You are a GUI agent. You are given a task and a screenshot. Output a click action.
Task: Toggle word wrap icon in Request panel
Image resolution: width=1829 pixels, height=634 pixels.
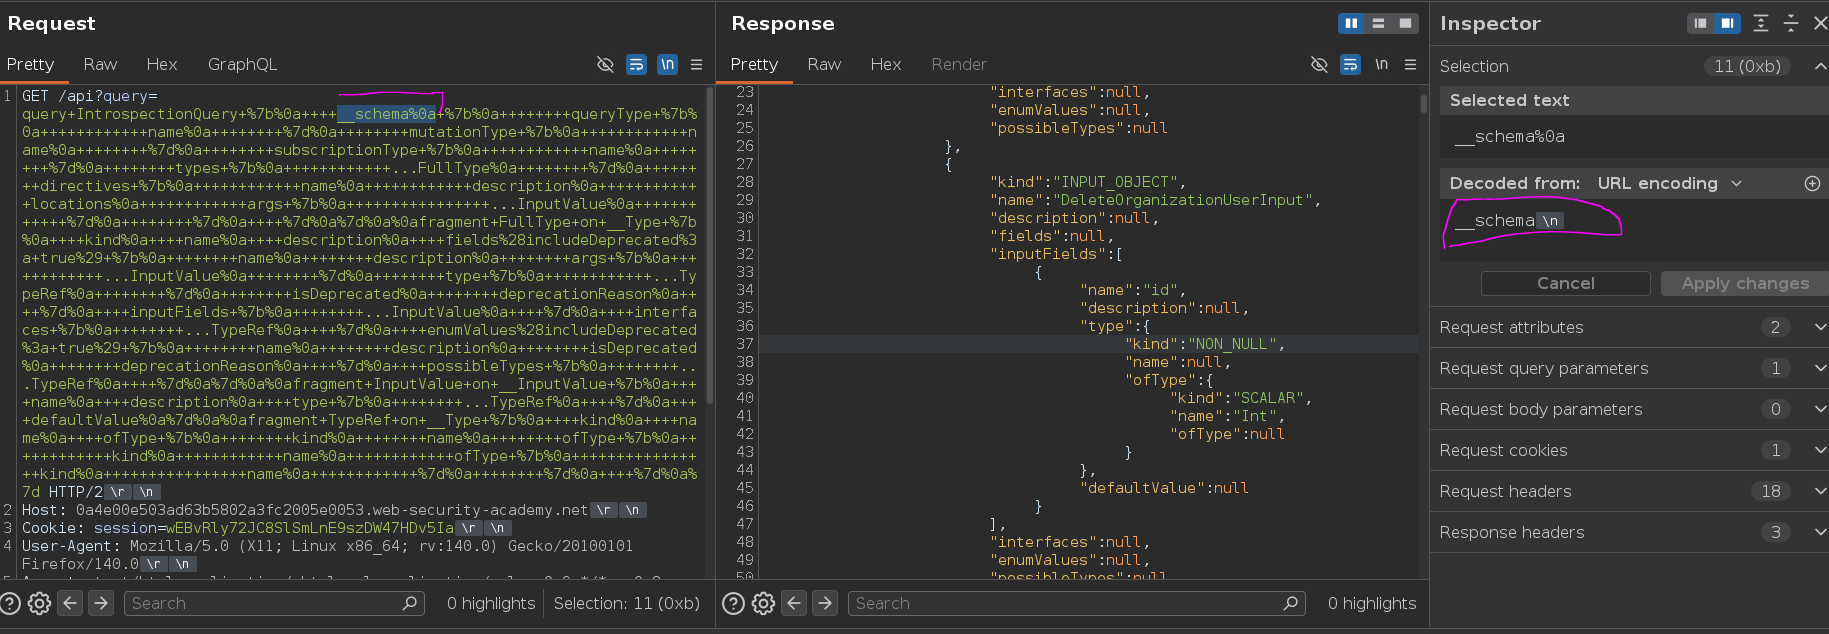point(636,64)
